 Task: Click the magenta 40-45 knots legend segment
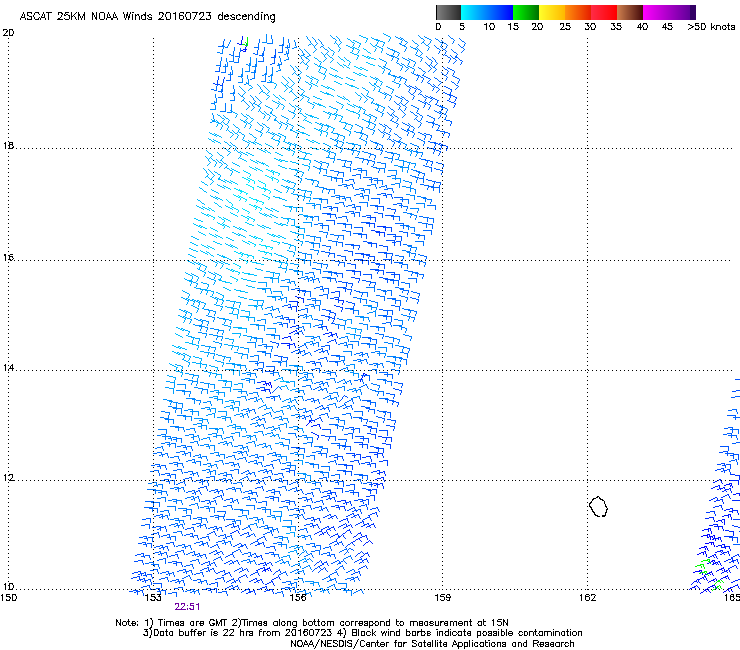(656, 12)
